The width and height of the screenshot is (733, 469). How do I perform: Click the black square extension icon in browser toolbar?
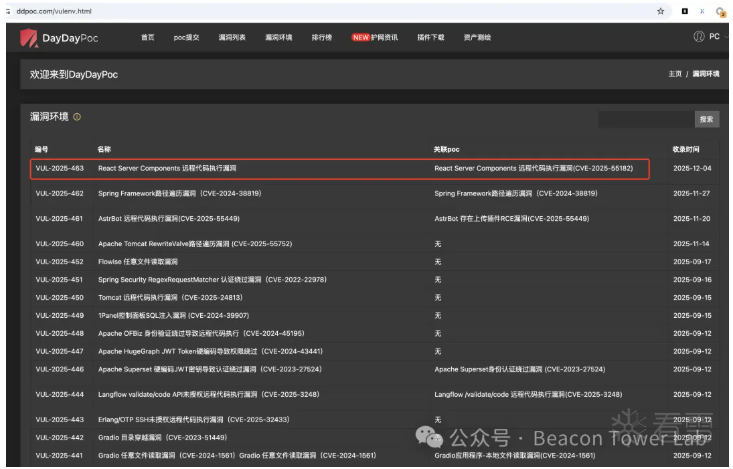(684, 11)
